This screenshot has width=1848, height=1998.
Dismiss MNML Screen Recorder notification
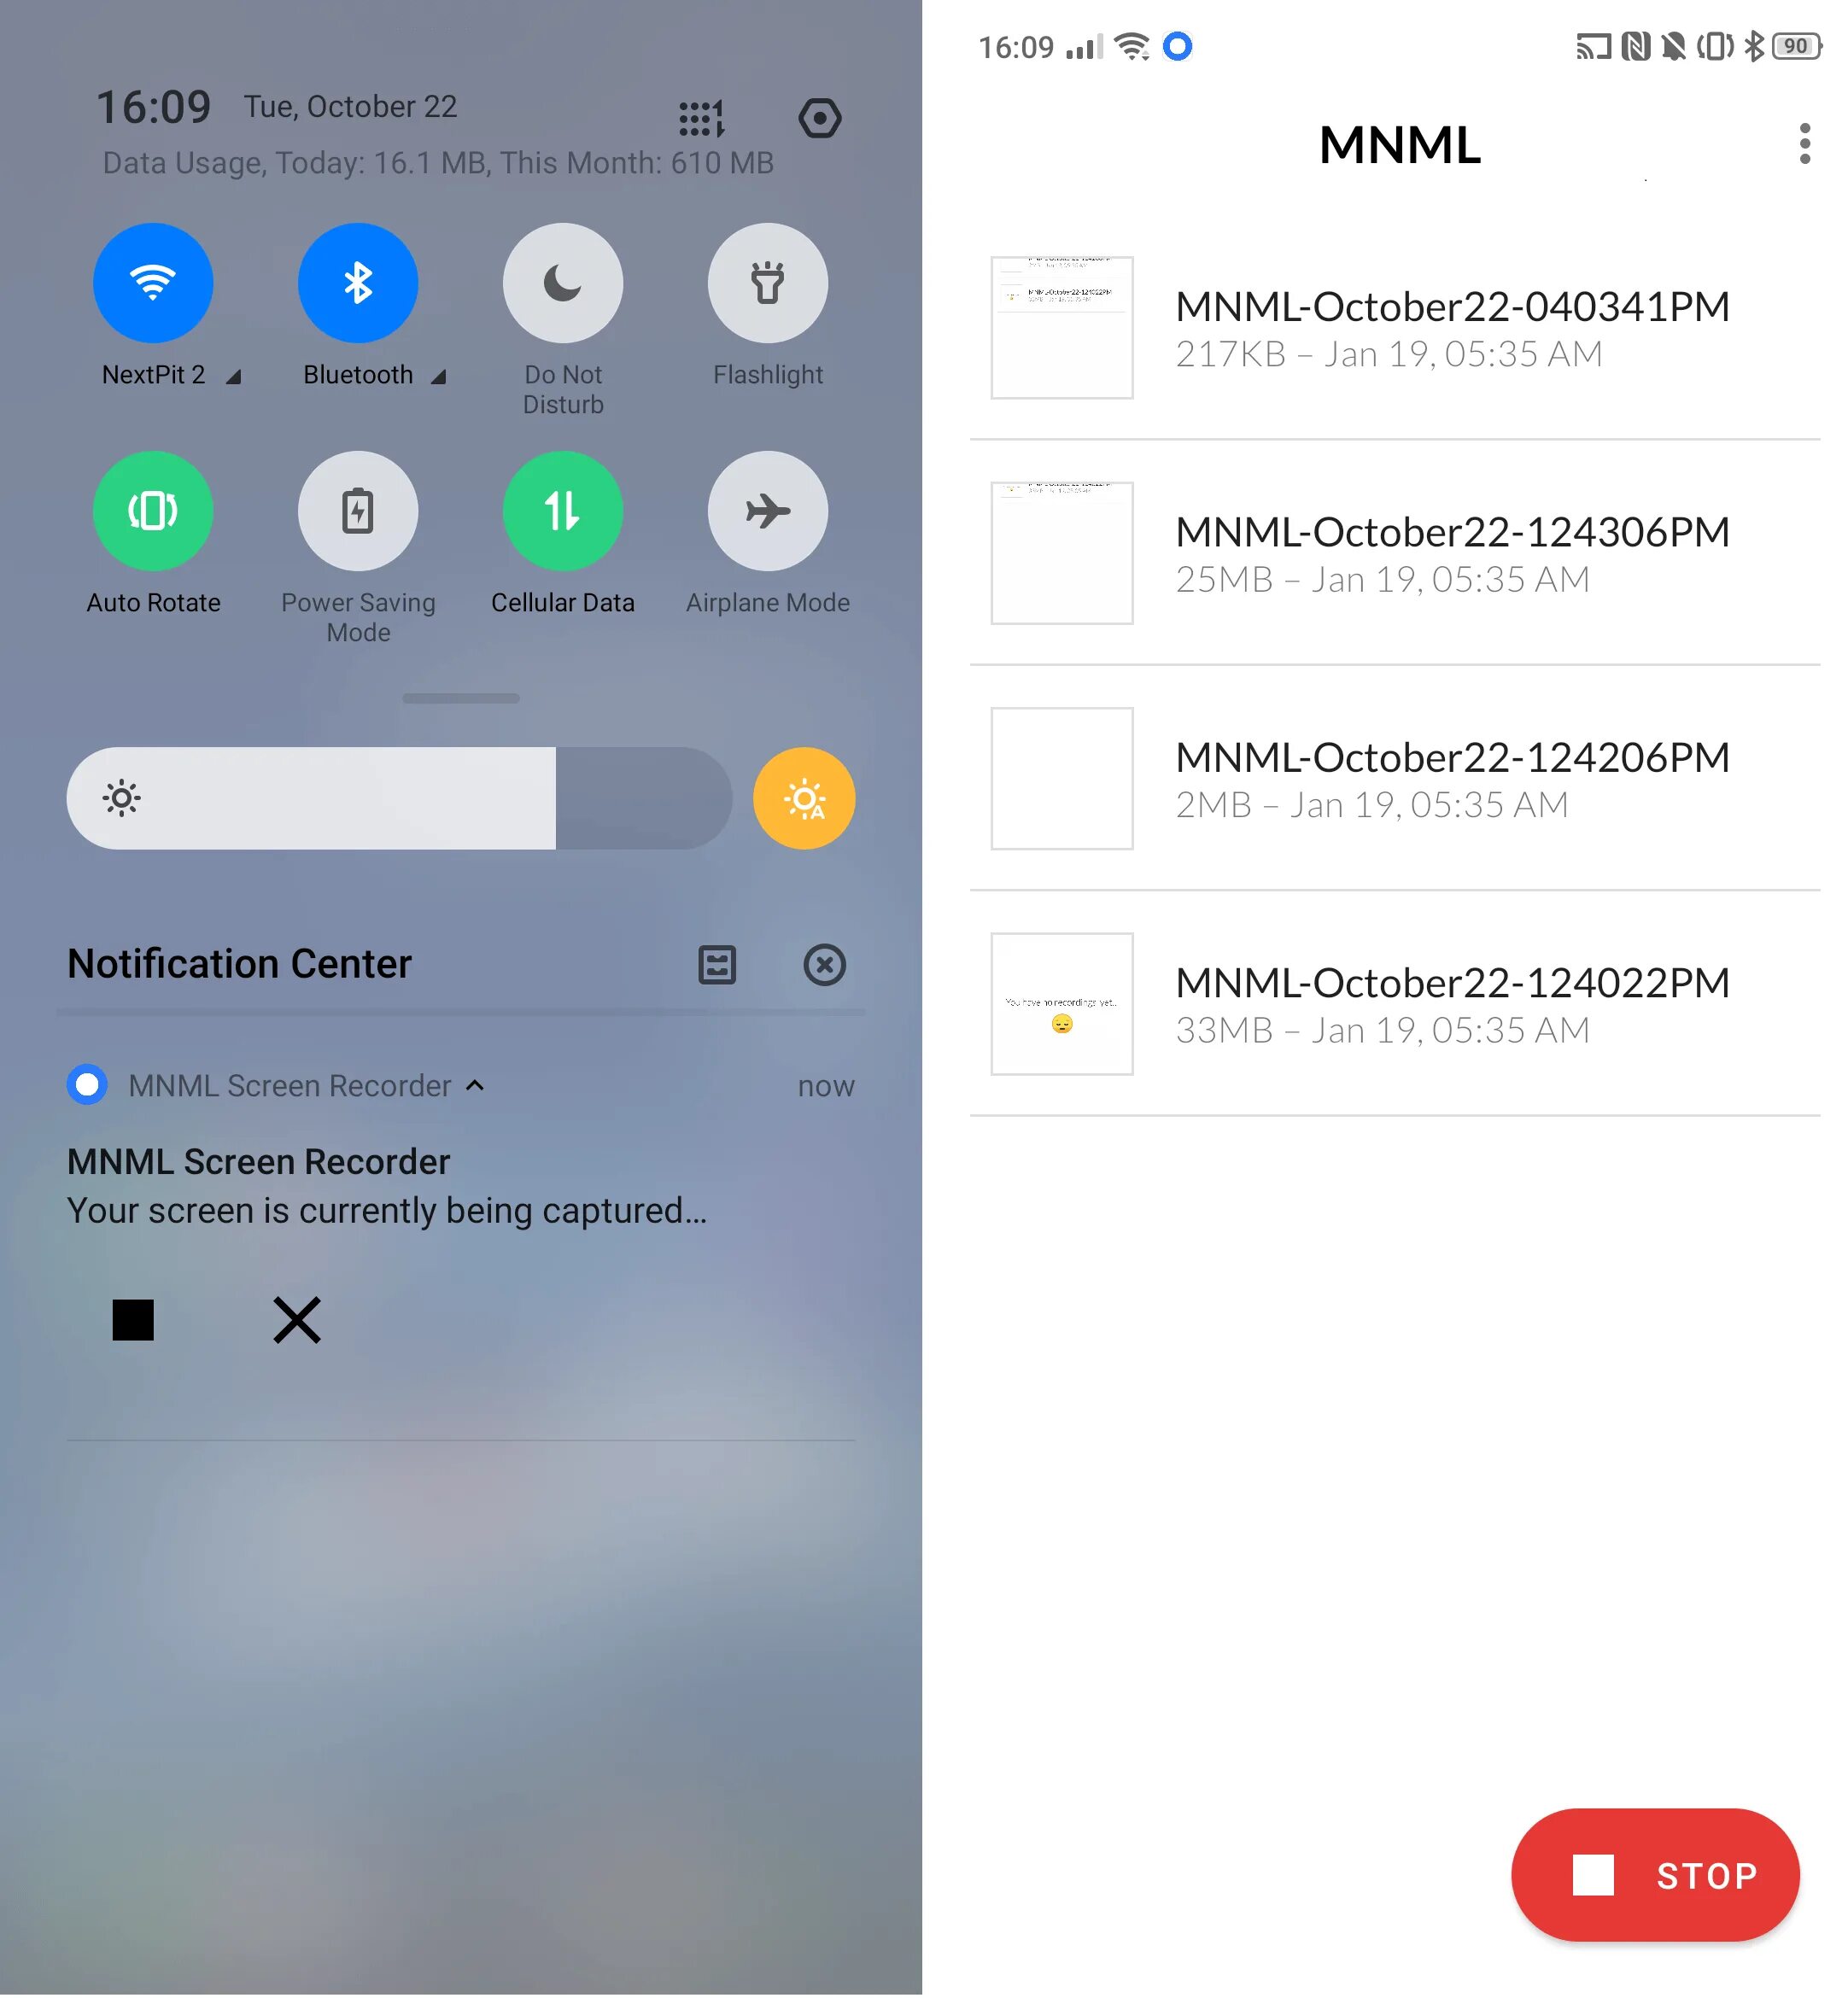click(x=295, y=1319)
